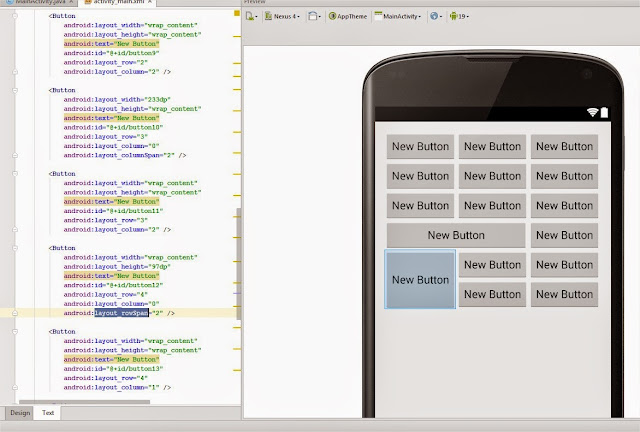Screen dimensions: 640x432
Task: Click the wifi icon in phone status bar
Action: coord(592,112)
